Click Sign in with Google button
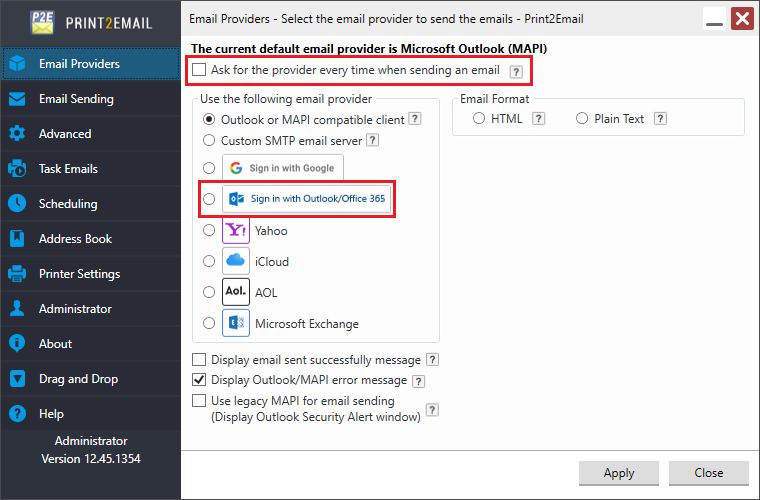Screen dimensions: 760x500 pyautogui.click(x=282, y=168)
